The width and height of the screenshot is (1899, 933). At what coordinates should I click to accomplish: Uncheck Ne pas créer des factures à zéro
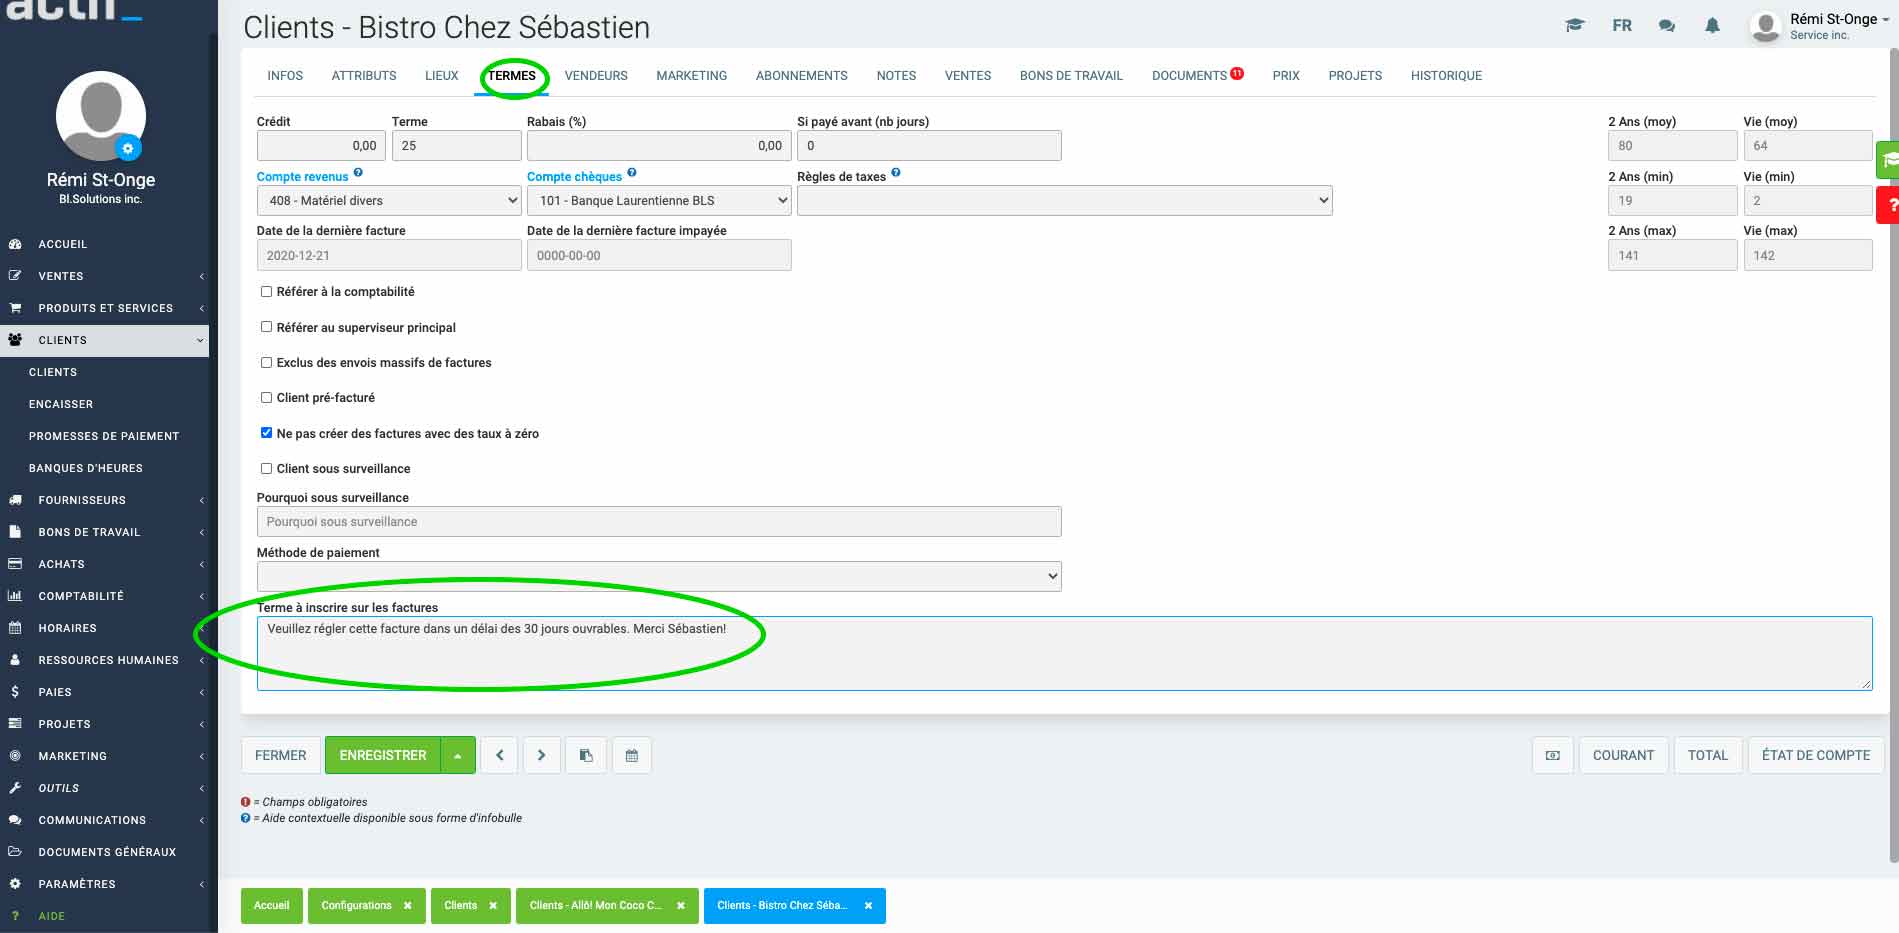(x=266, y=433)
